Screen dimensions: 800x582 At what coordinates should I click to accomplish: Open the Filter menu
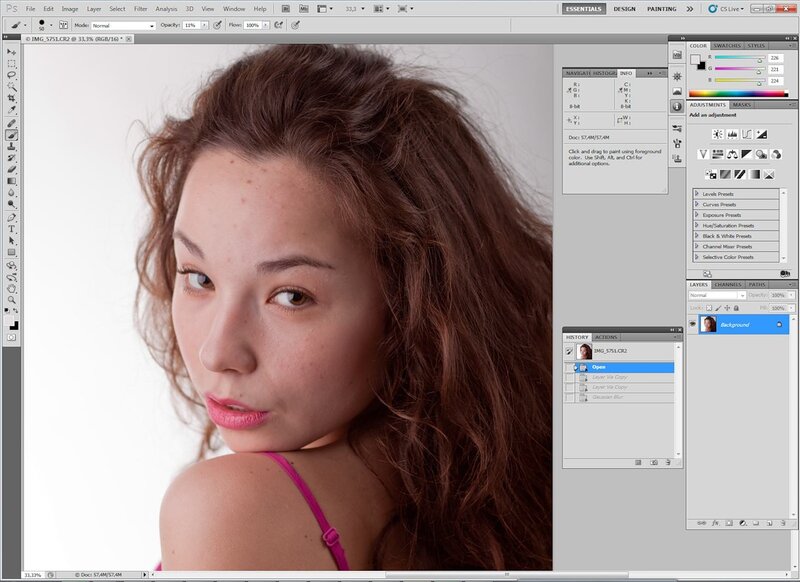[x=140, y=9]
